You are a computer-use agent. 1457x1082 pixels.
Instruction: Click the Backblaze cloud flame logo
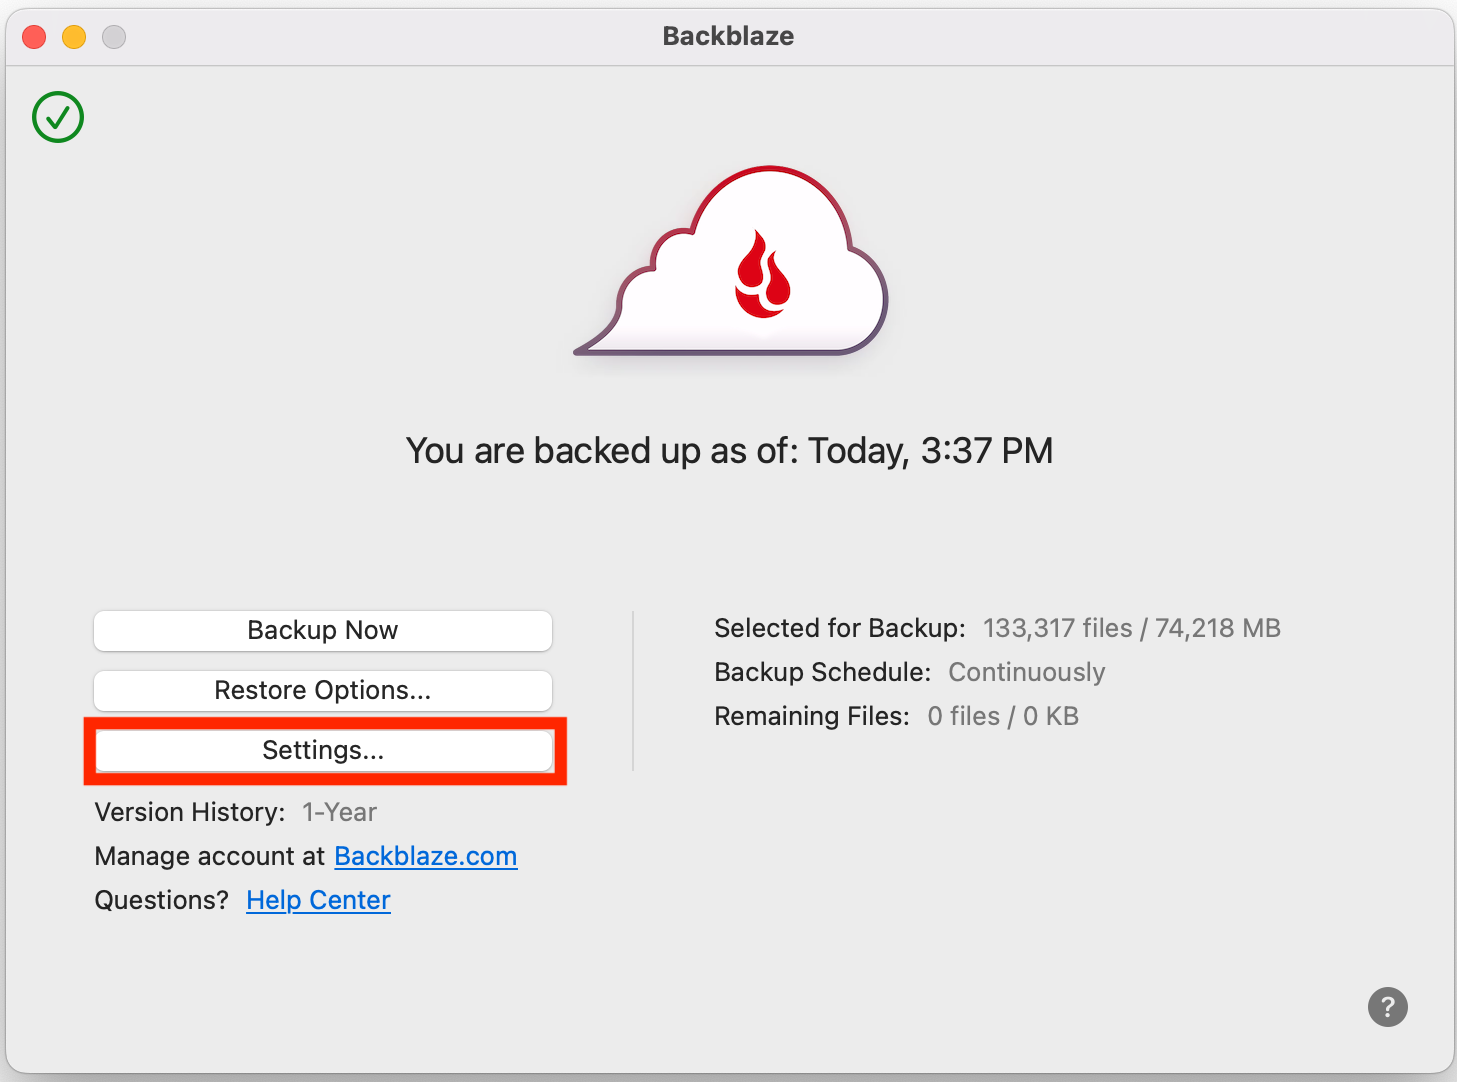pos(731,262)
